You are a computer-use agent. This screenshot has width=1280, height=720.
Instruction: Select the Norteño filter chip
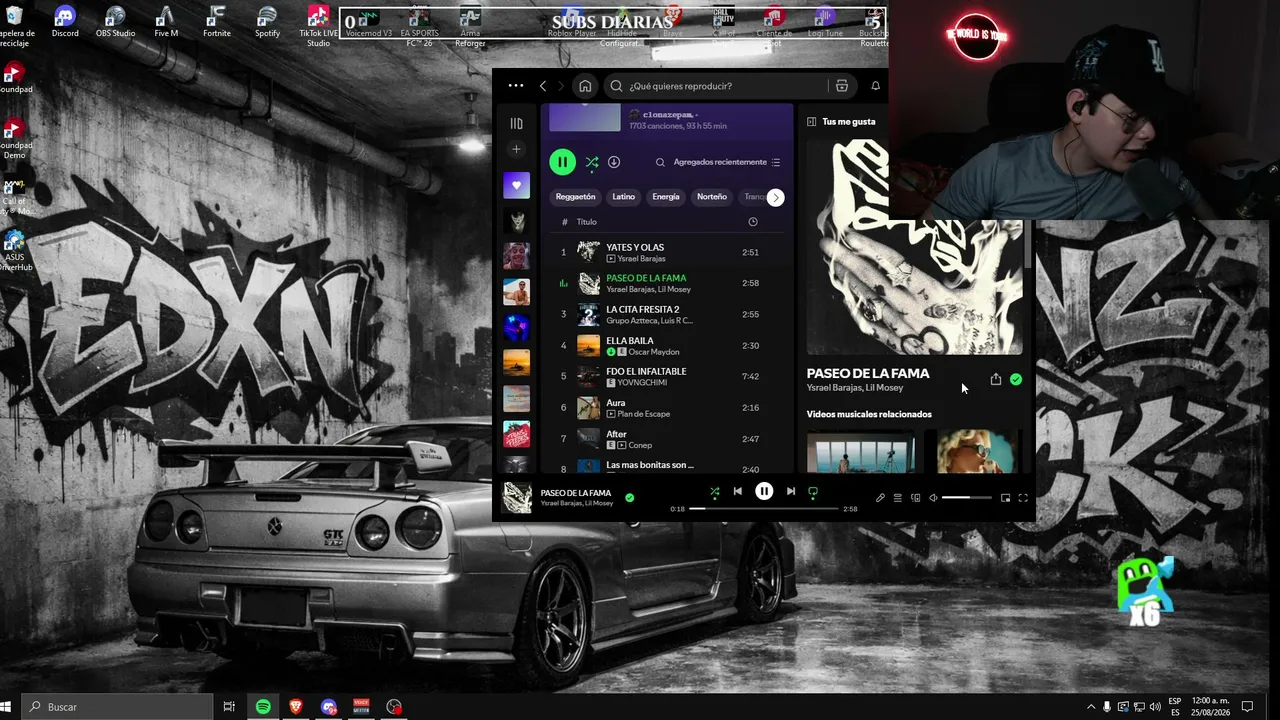tap(712, 197)
